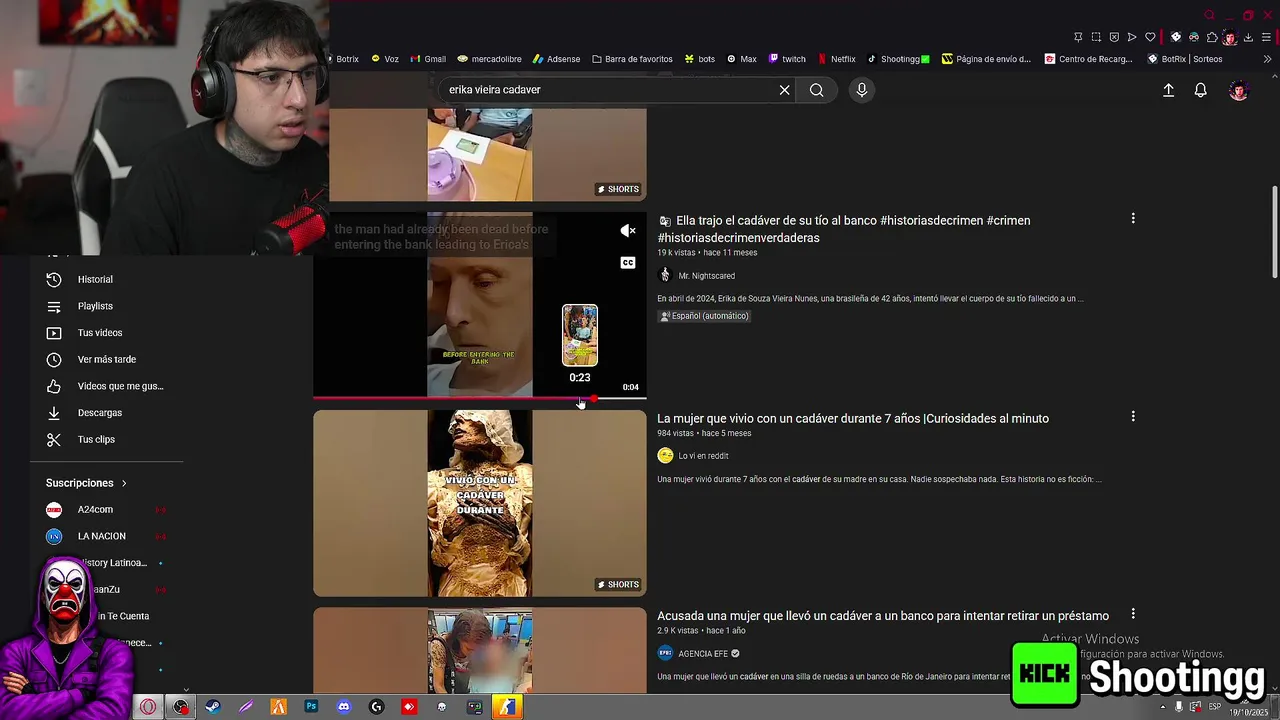Open the 'Página de envío d...' bookmark

[986, 59]
